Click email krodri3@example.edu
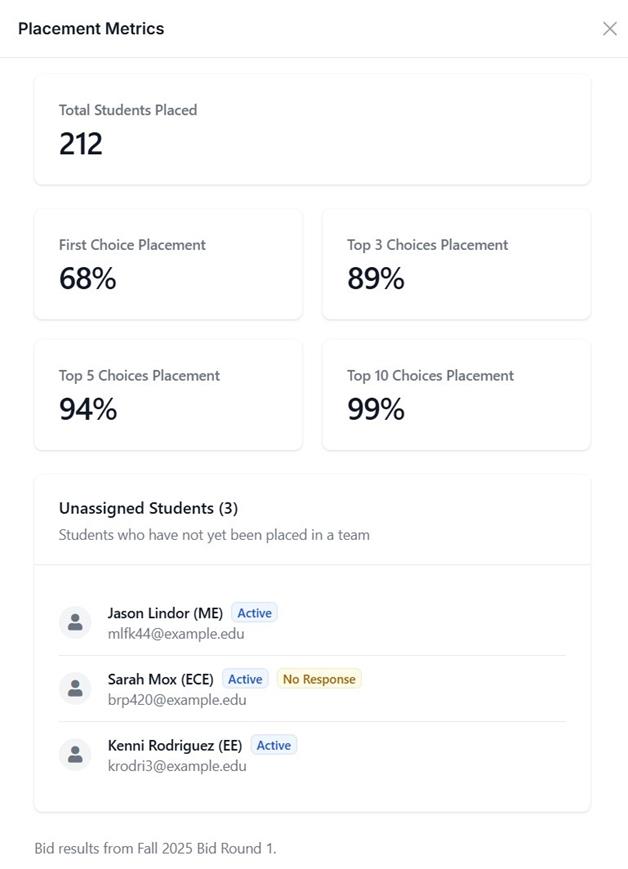Viewport: 628px width, 869px height. pyautogui.click(x=177, y=765)
